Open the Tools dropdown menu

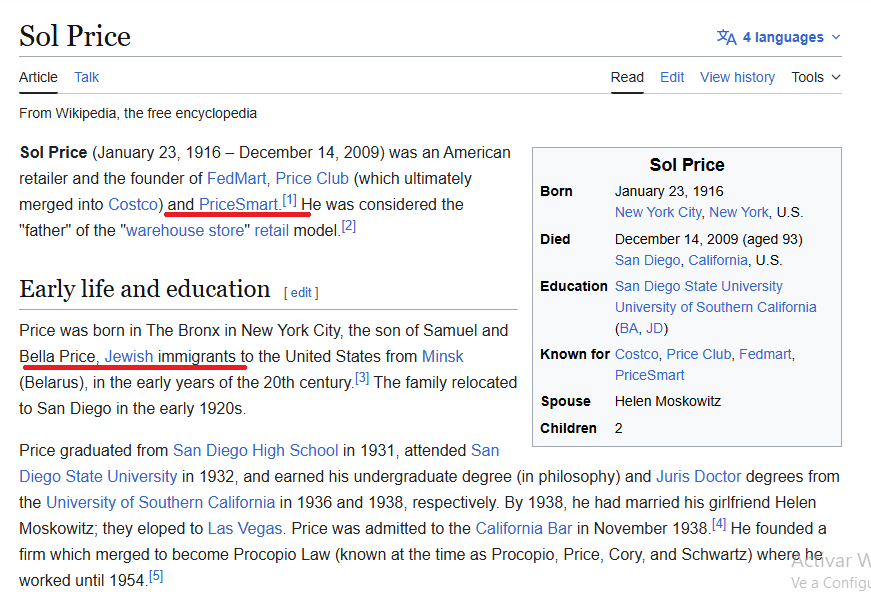tap(815, 77)
